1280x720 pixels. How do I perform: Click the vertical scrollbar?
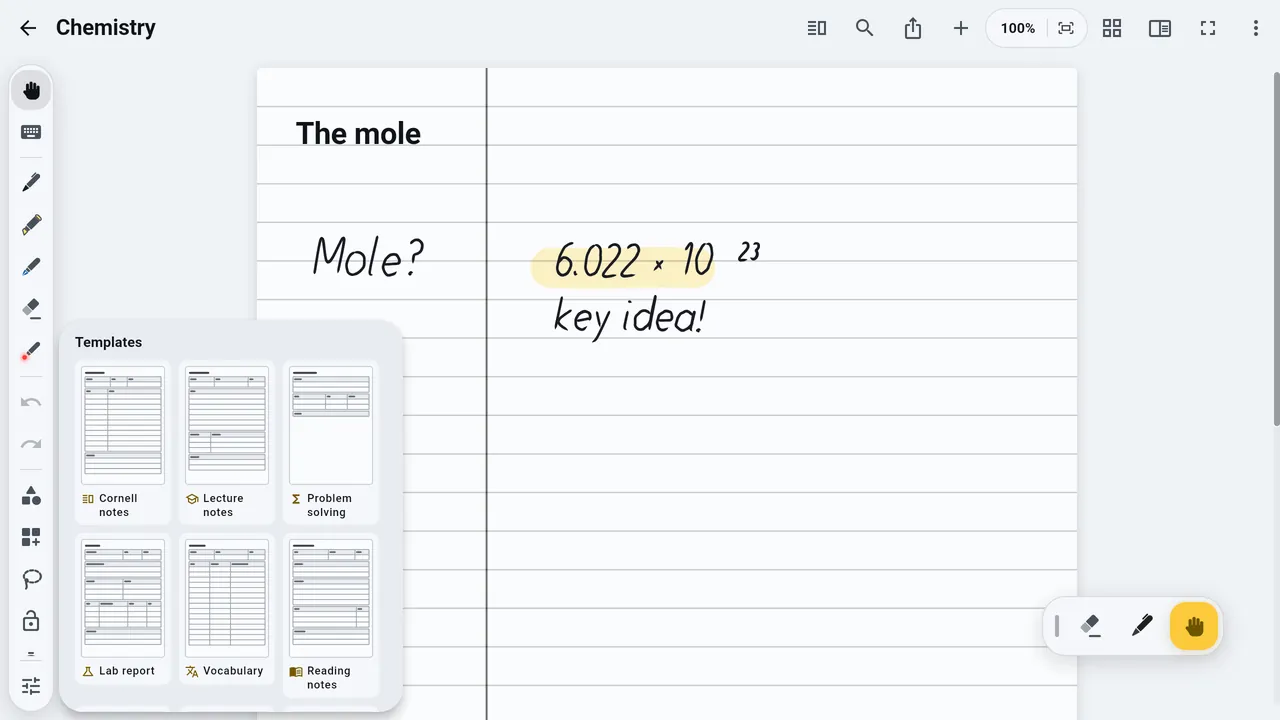(1275, 250)
